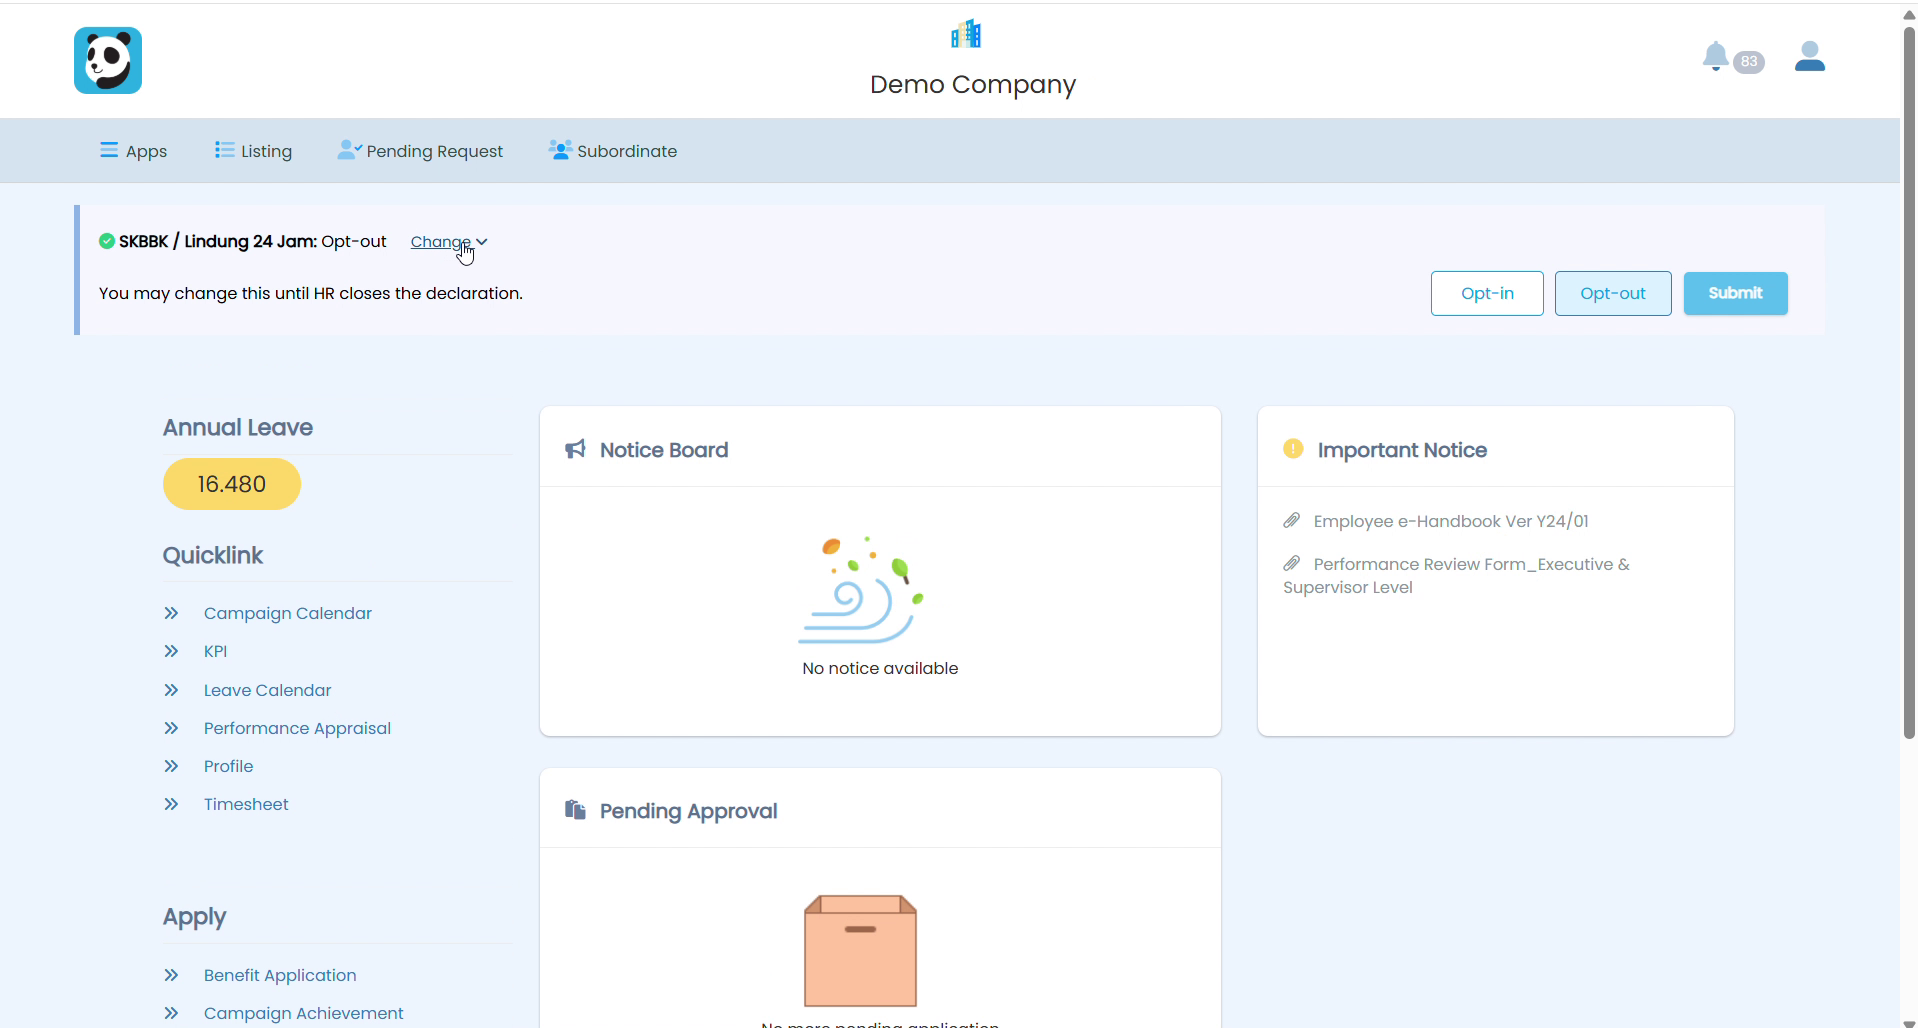Screen dimensions: 1918x1028
Task: Click the Pending Approval documents icon
Action: tap(575, 810)
